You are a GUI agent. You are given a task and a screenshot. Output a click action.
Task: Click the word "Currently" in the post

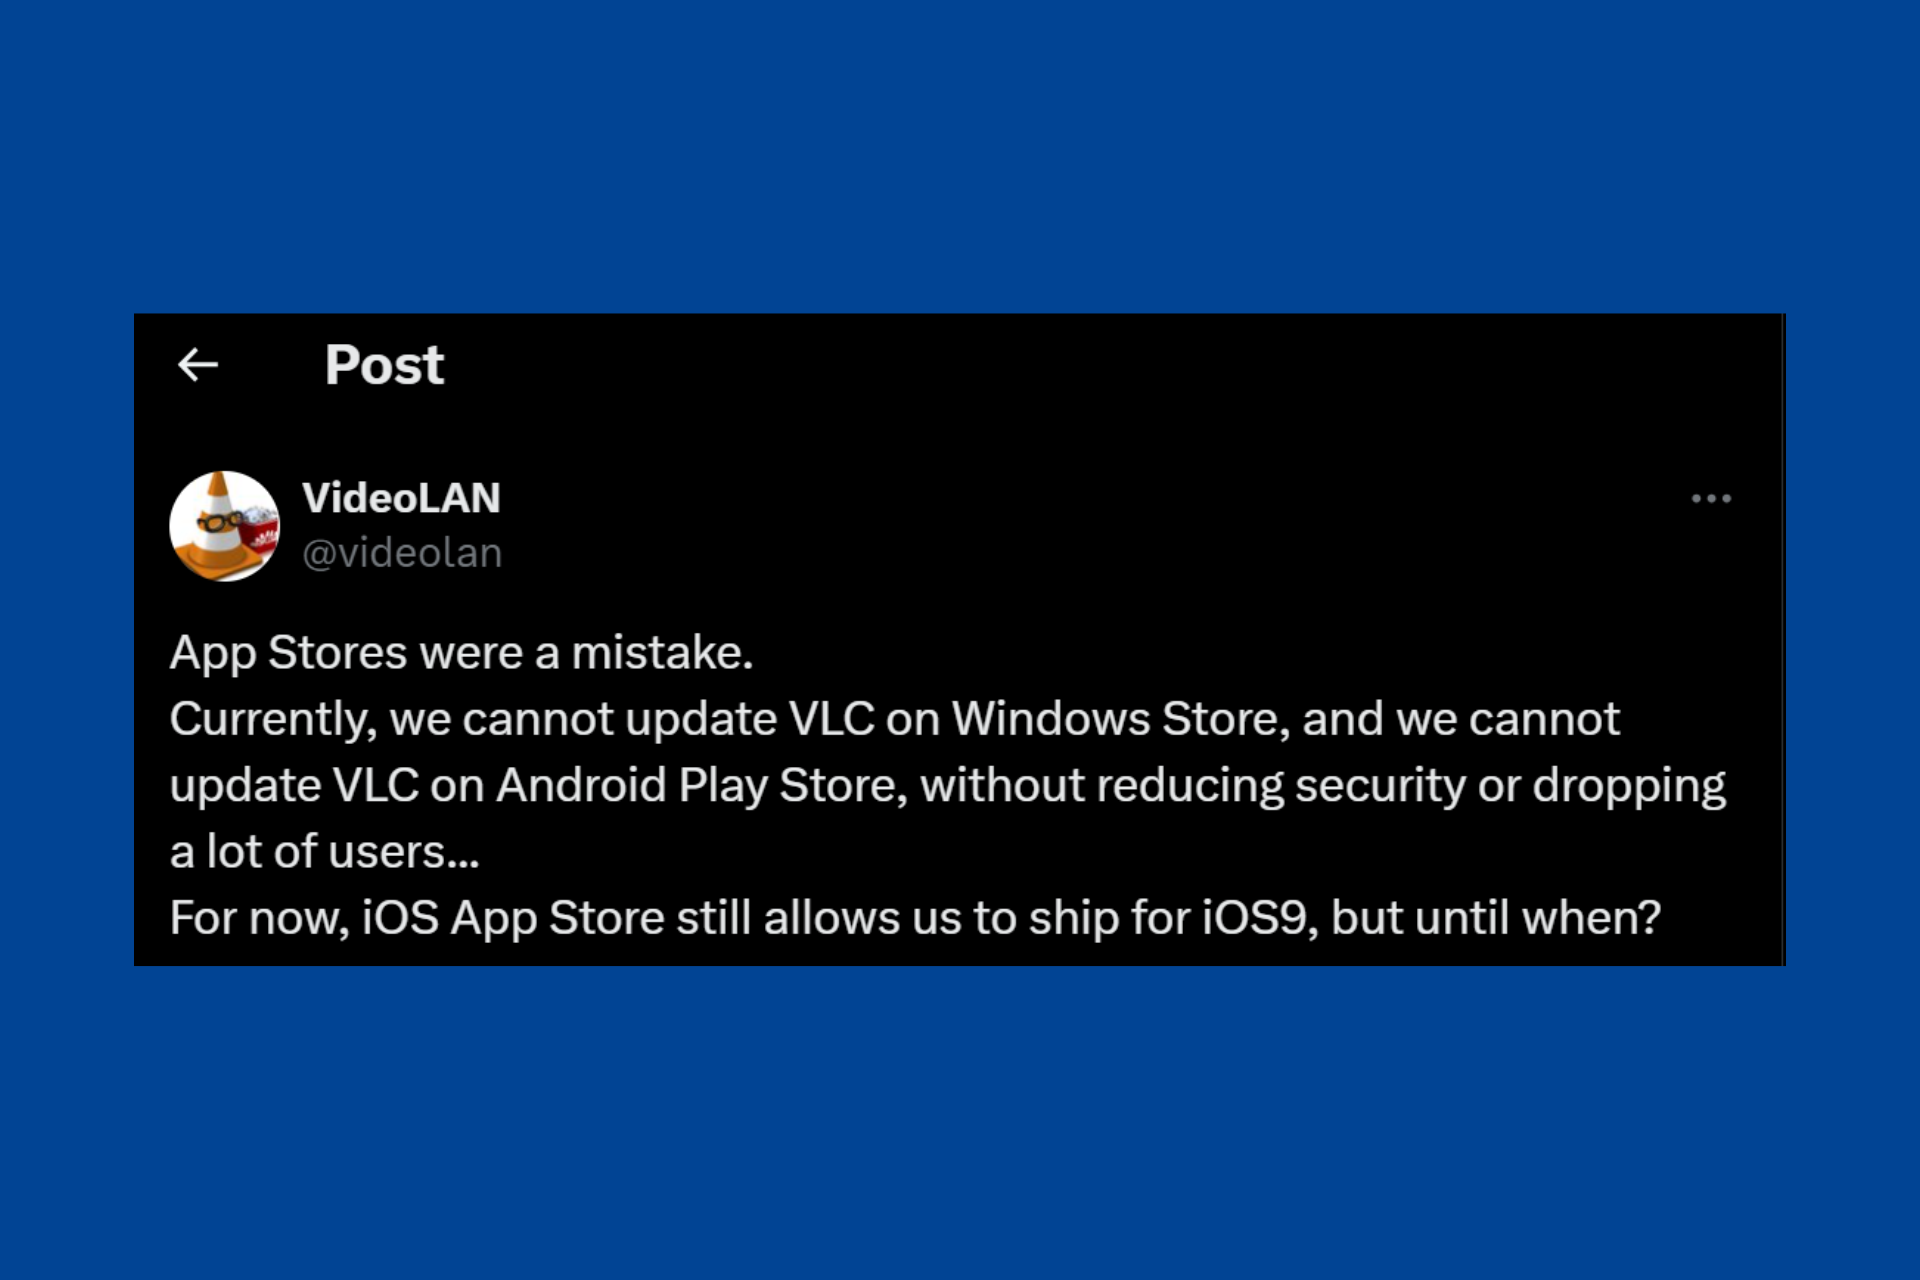[x=270, y=719]
